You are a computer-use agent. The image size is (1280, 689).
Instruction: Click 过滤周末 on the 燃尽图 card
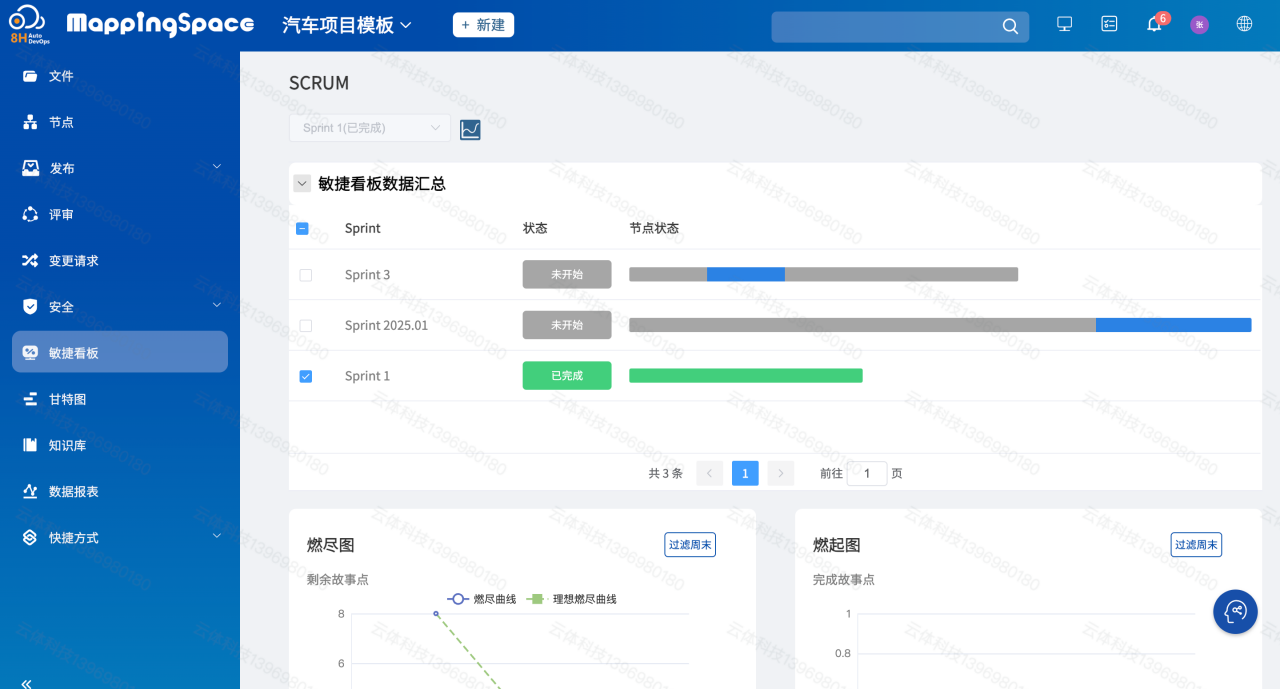690,545
